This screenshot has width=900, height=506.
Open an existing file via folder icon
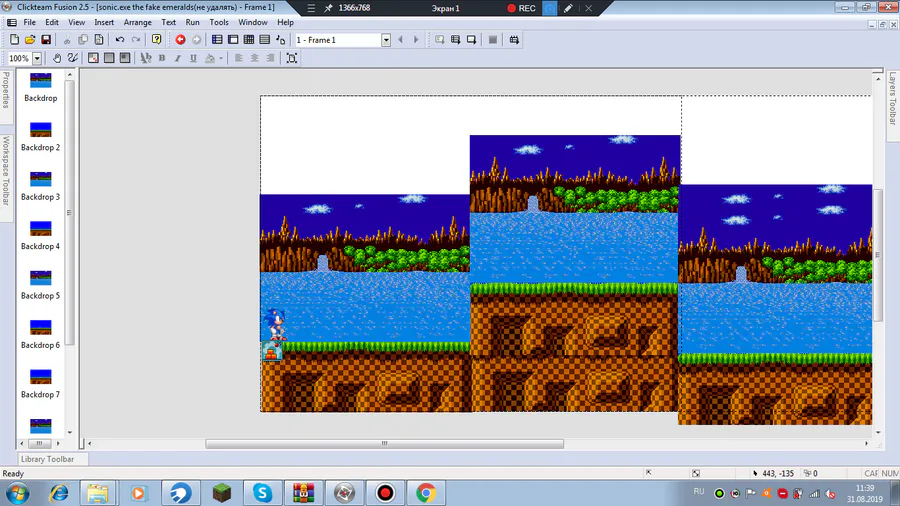pos(30,40)
